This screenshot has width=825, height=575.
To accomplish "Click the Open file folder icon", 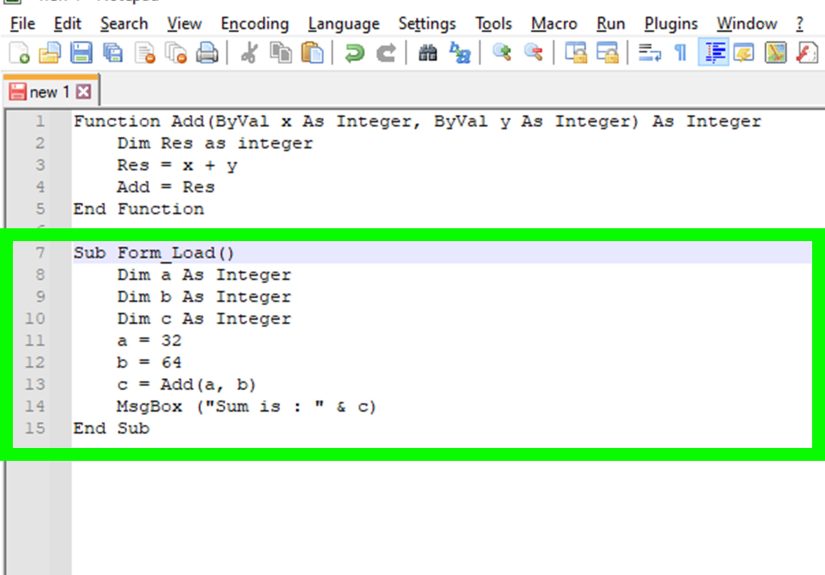I will pos(50,53).
